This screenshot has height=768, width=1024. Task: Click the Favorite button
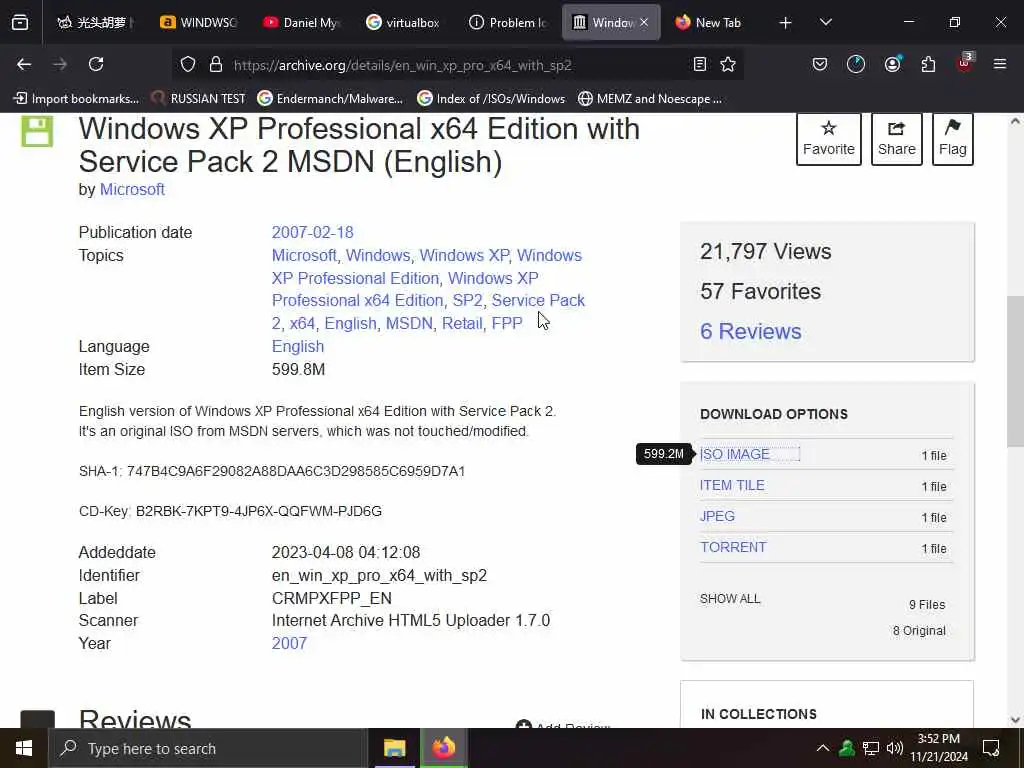coord(829,138)
